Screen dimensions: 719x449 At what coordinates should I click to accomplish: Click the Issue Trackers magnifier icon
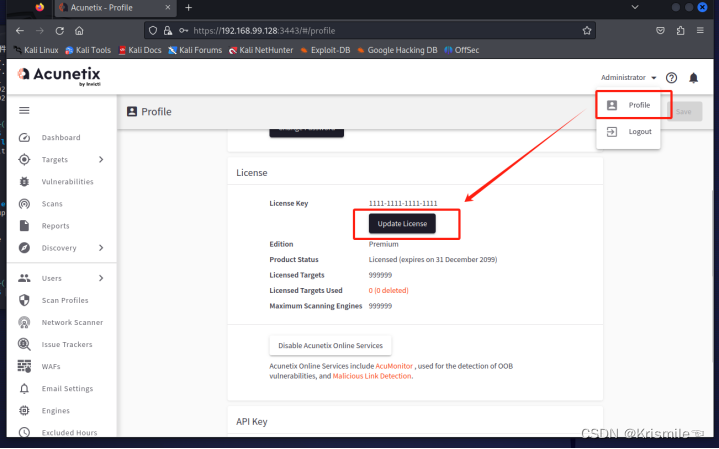tap(24, 344)
